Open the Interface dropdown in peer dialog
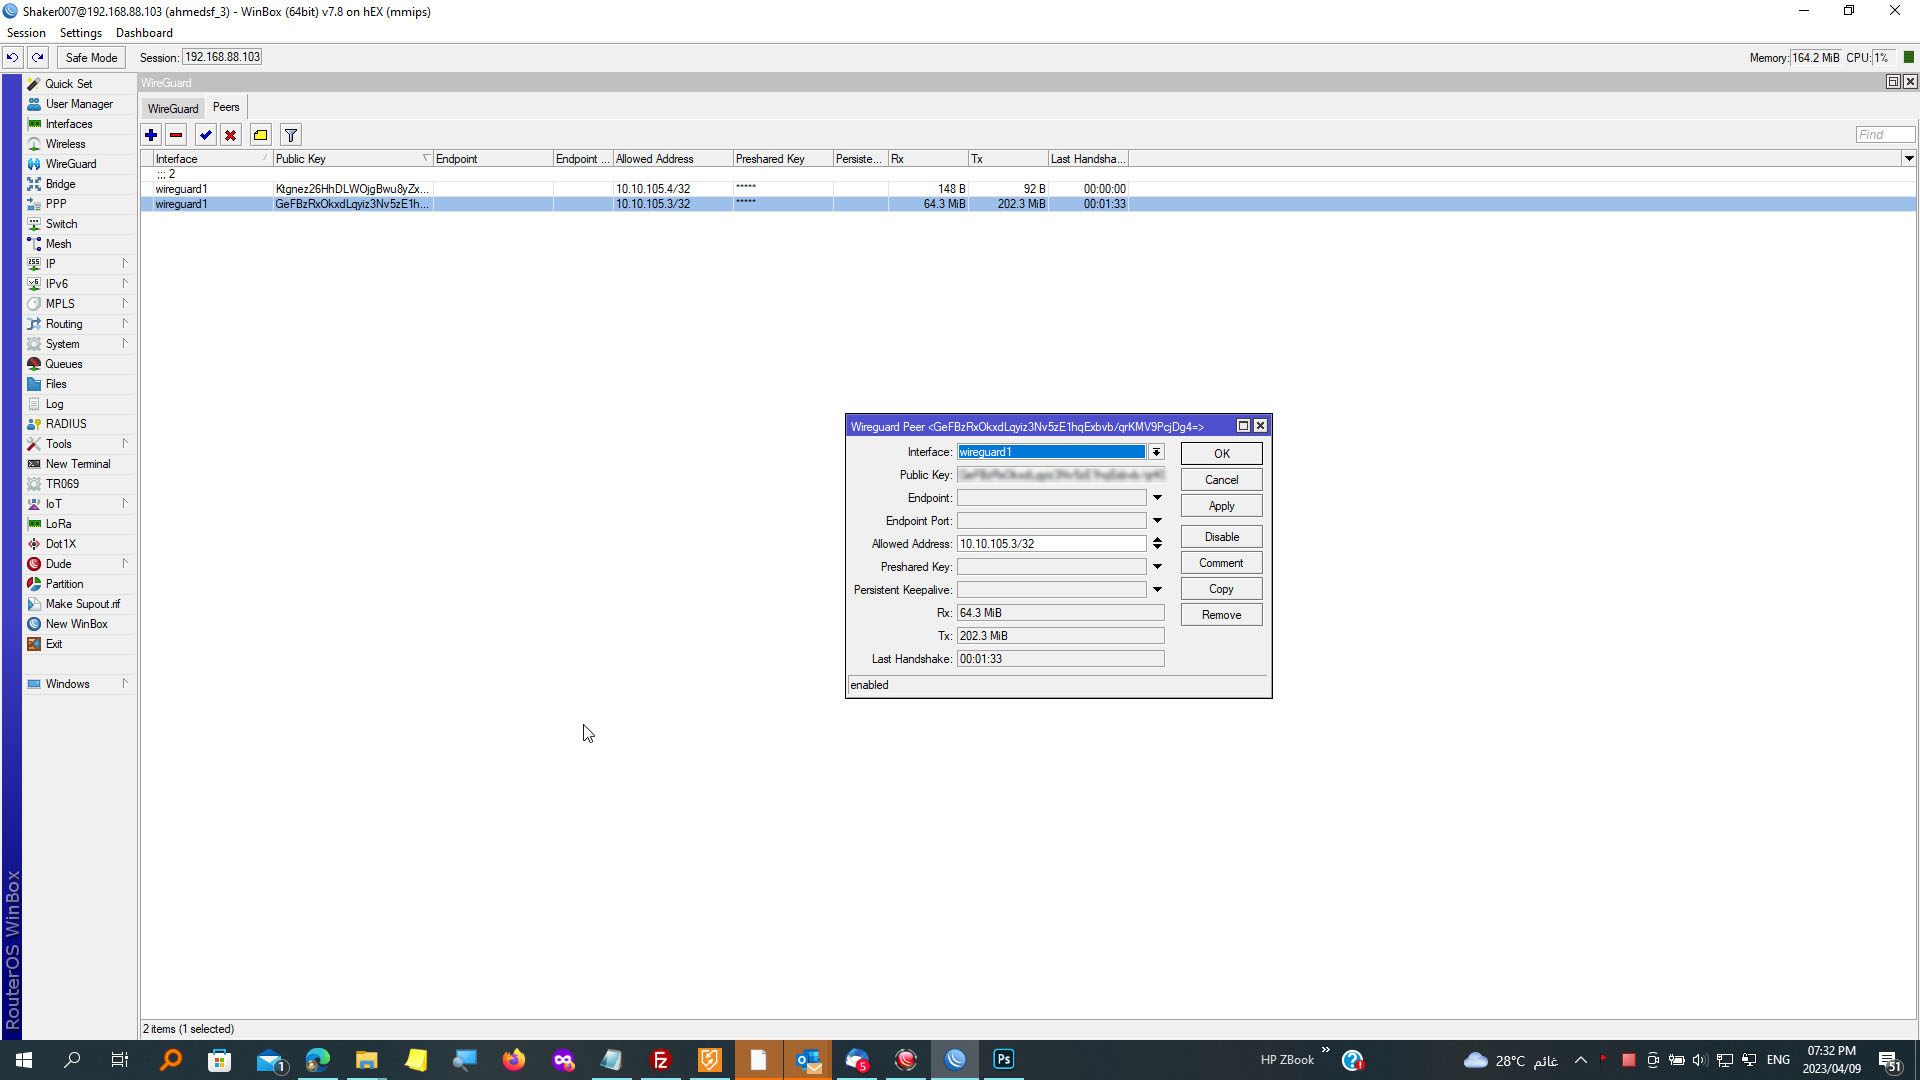The width and height of the screenshot is (1920, 1080). click(1156, 452)
